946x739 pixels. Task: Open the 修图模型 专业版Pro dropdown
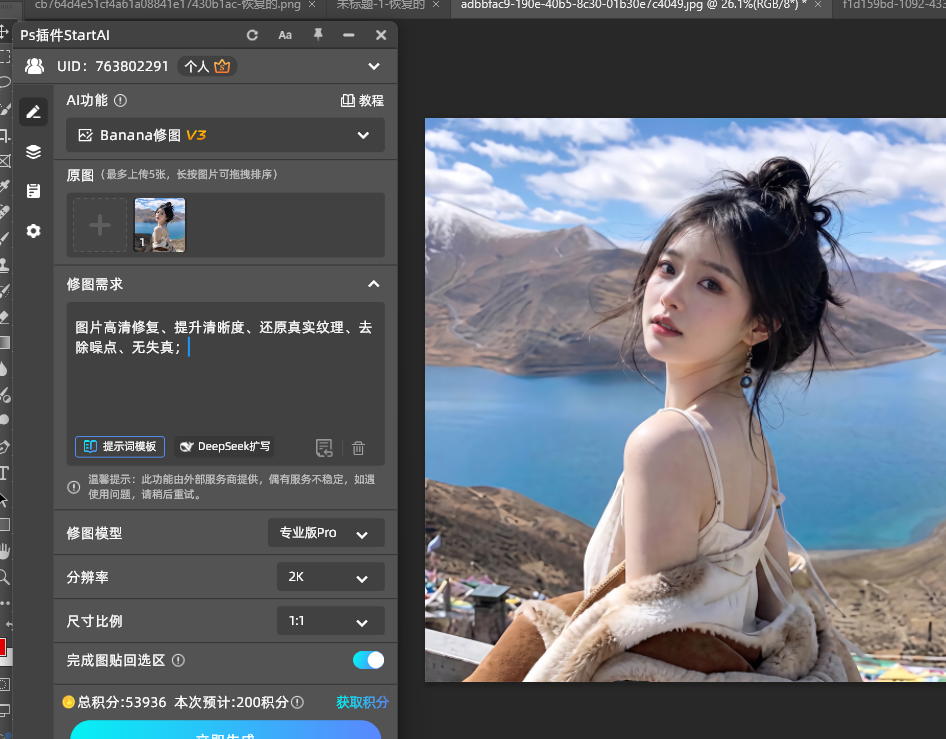tap(326, 533)
